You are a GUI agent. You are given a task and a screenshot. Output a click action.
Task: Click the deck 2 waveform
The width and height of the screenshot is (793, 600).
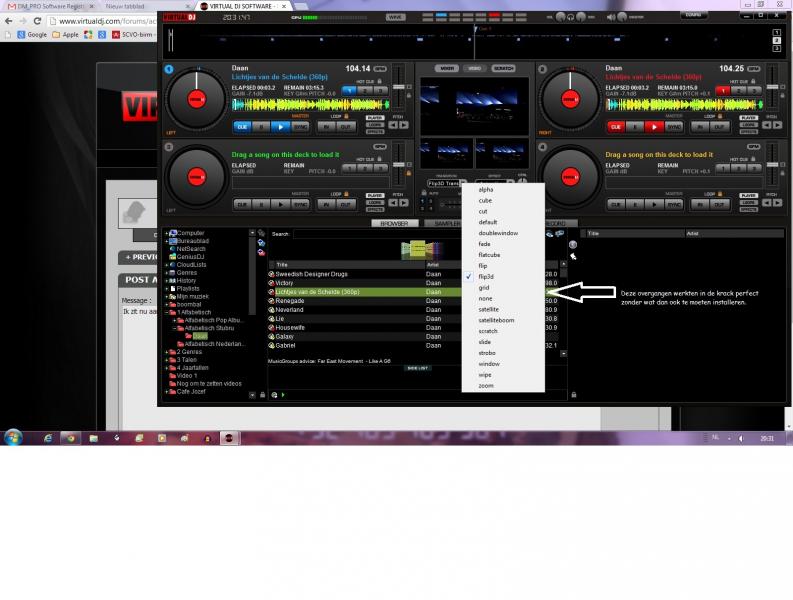pos(684,105)
